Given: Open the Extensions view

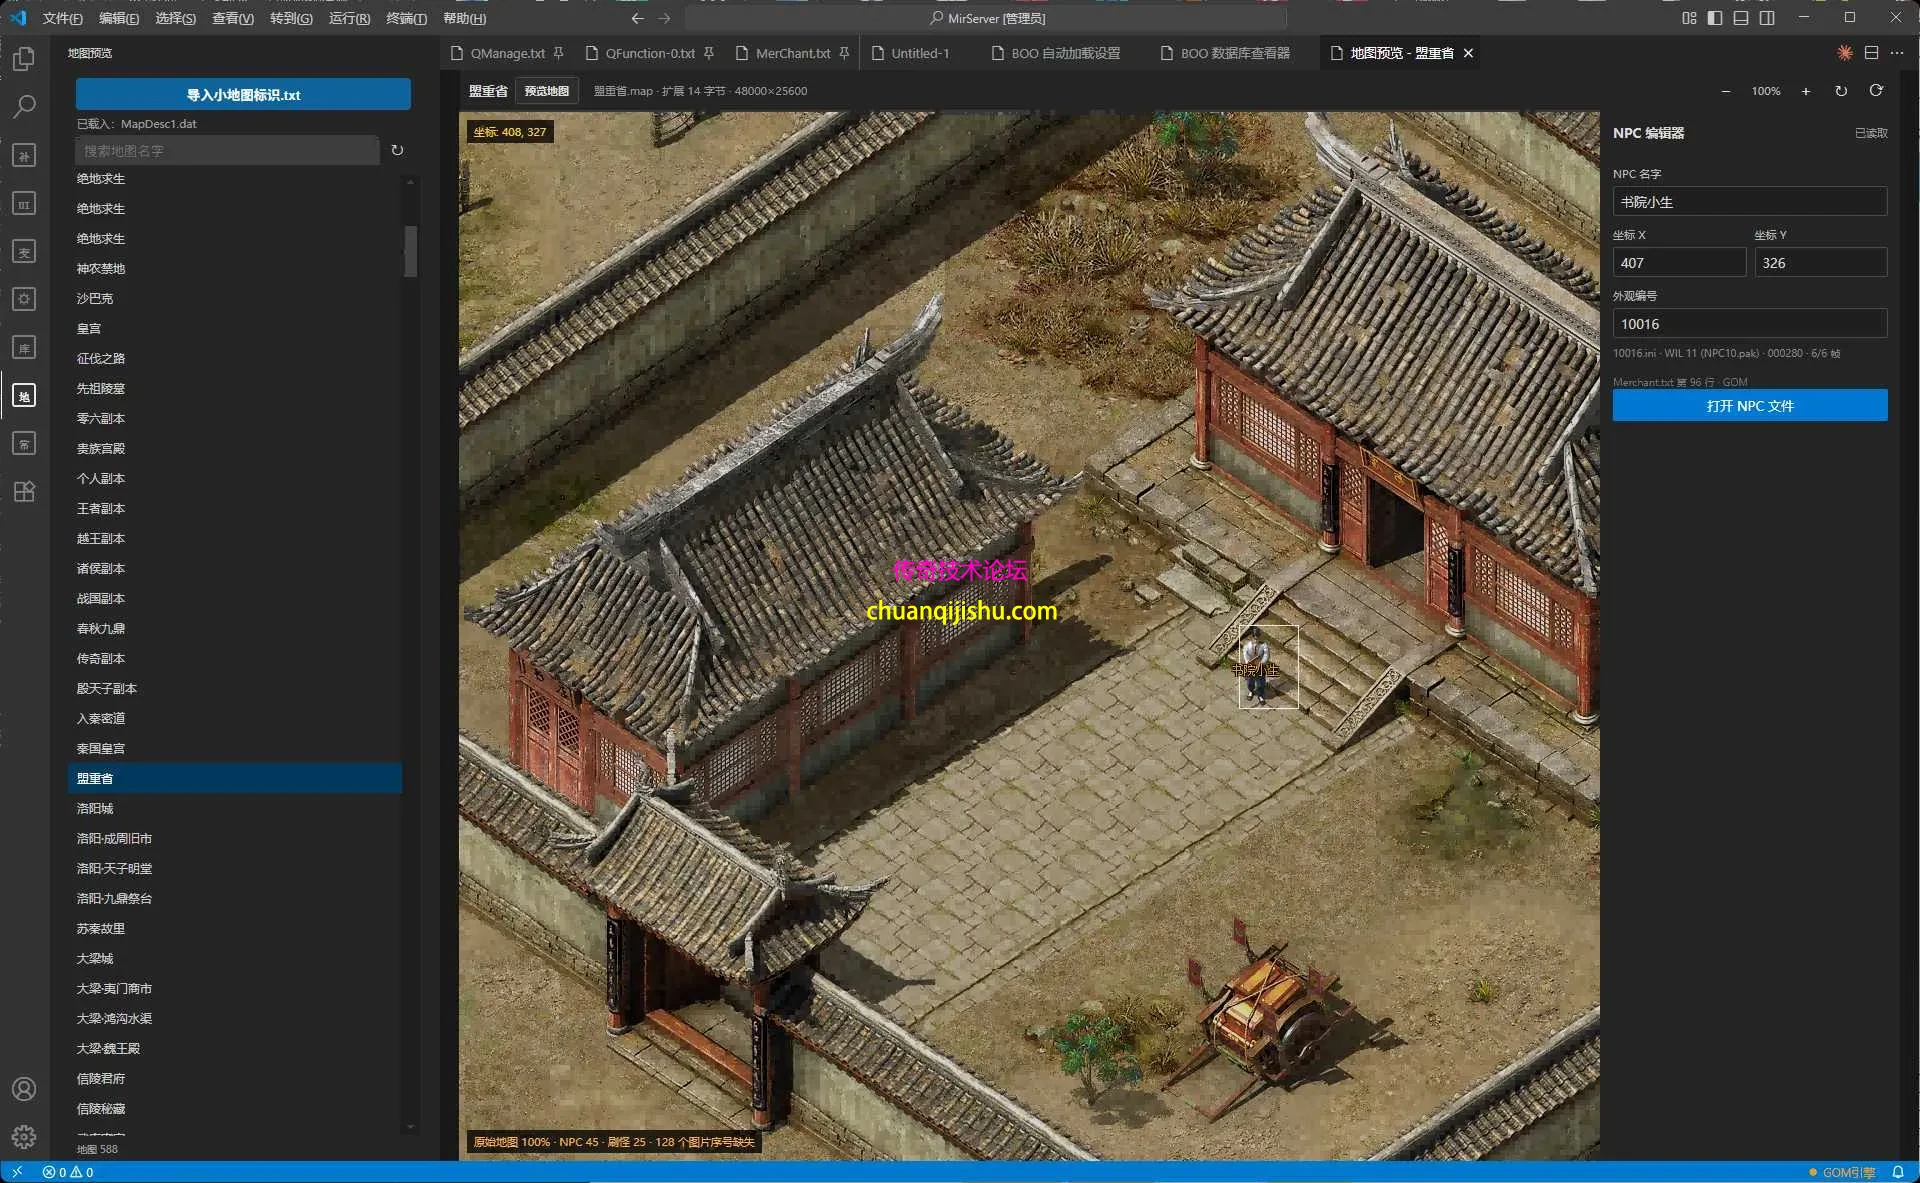Looking at the screenshot, I should [24, 491].
